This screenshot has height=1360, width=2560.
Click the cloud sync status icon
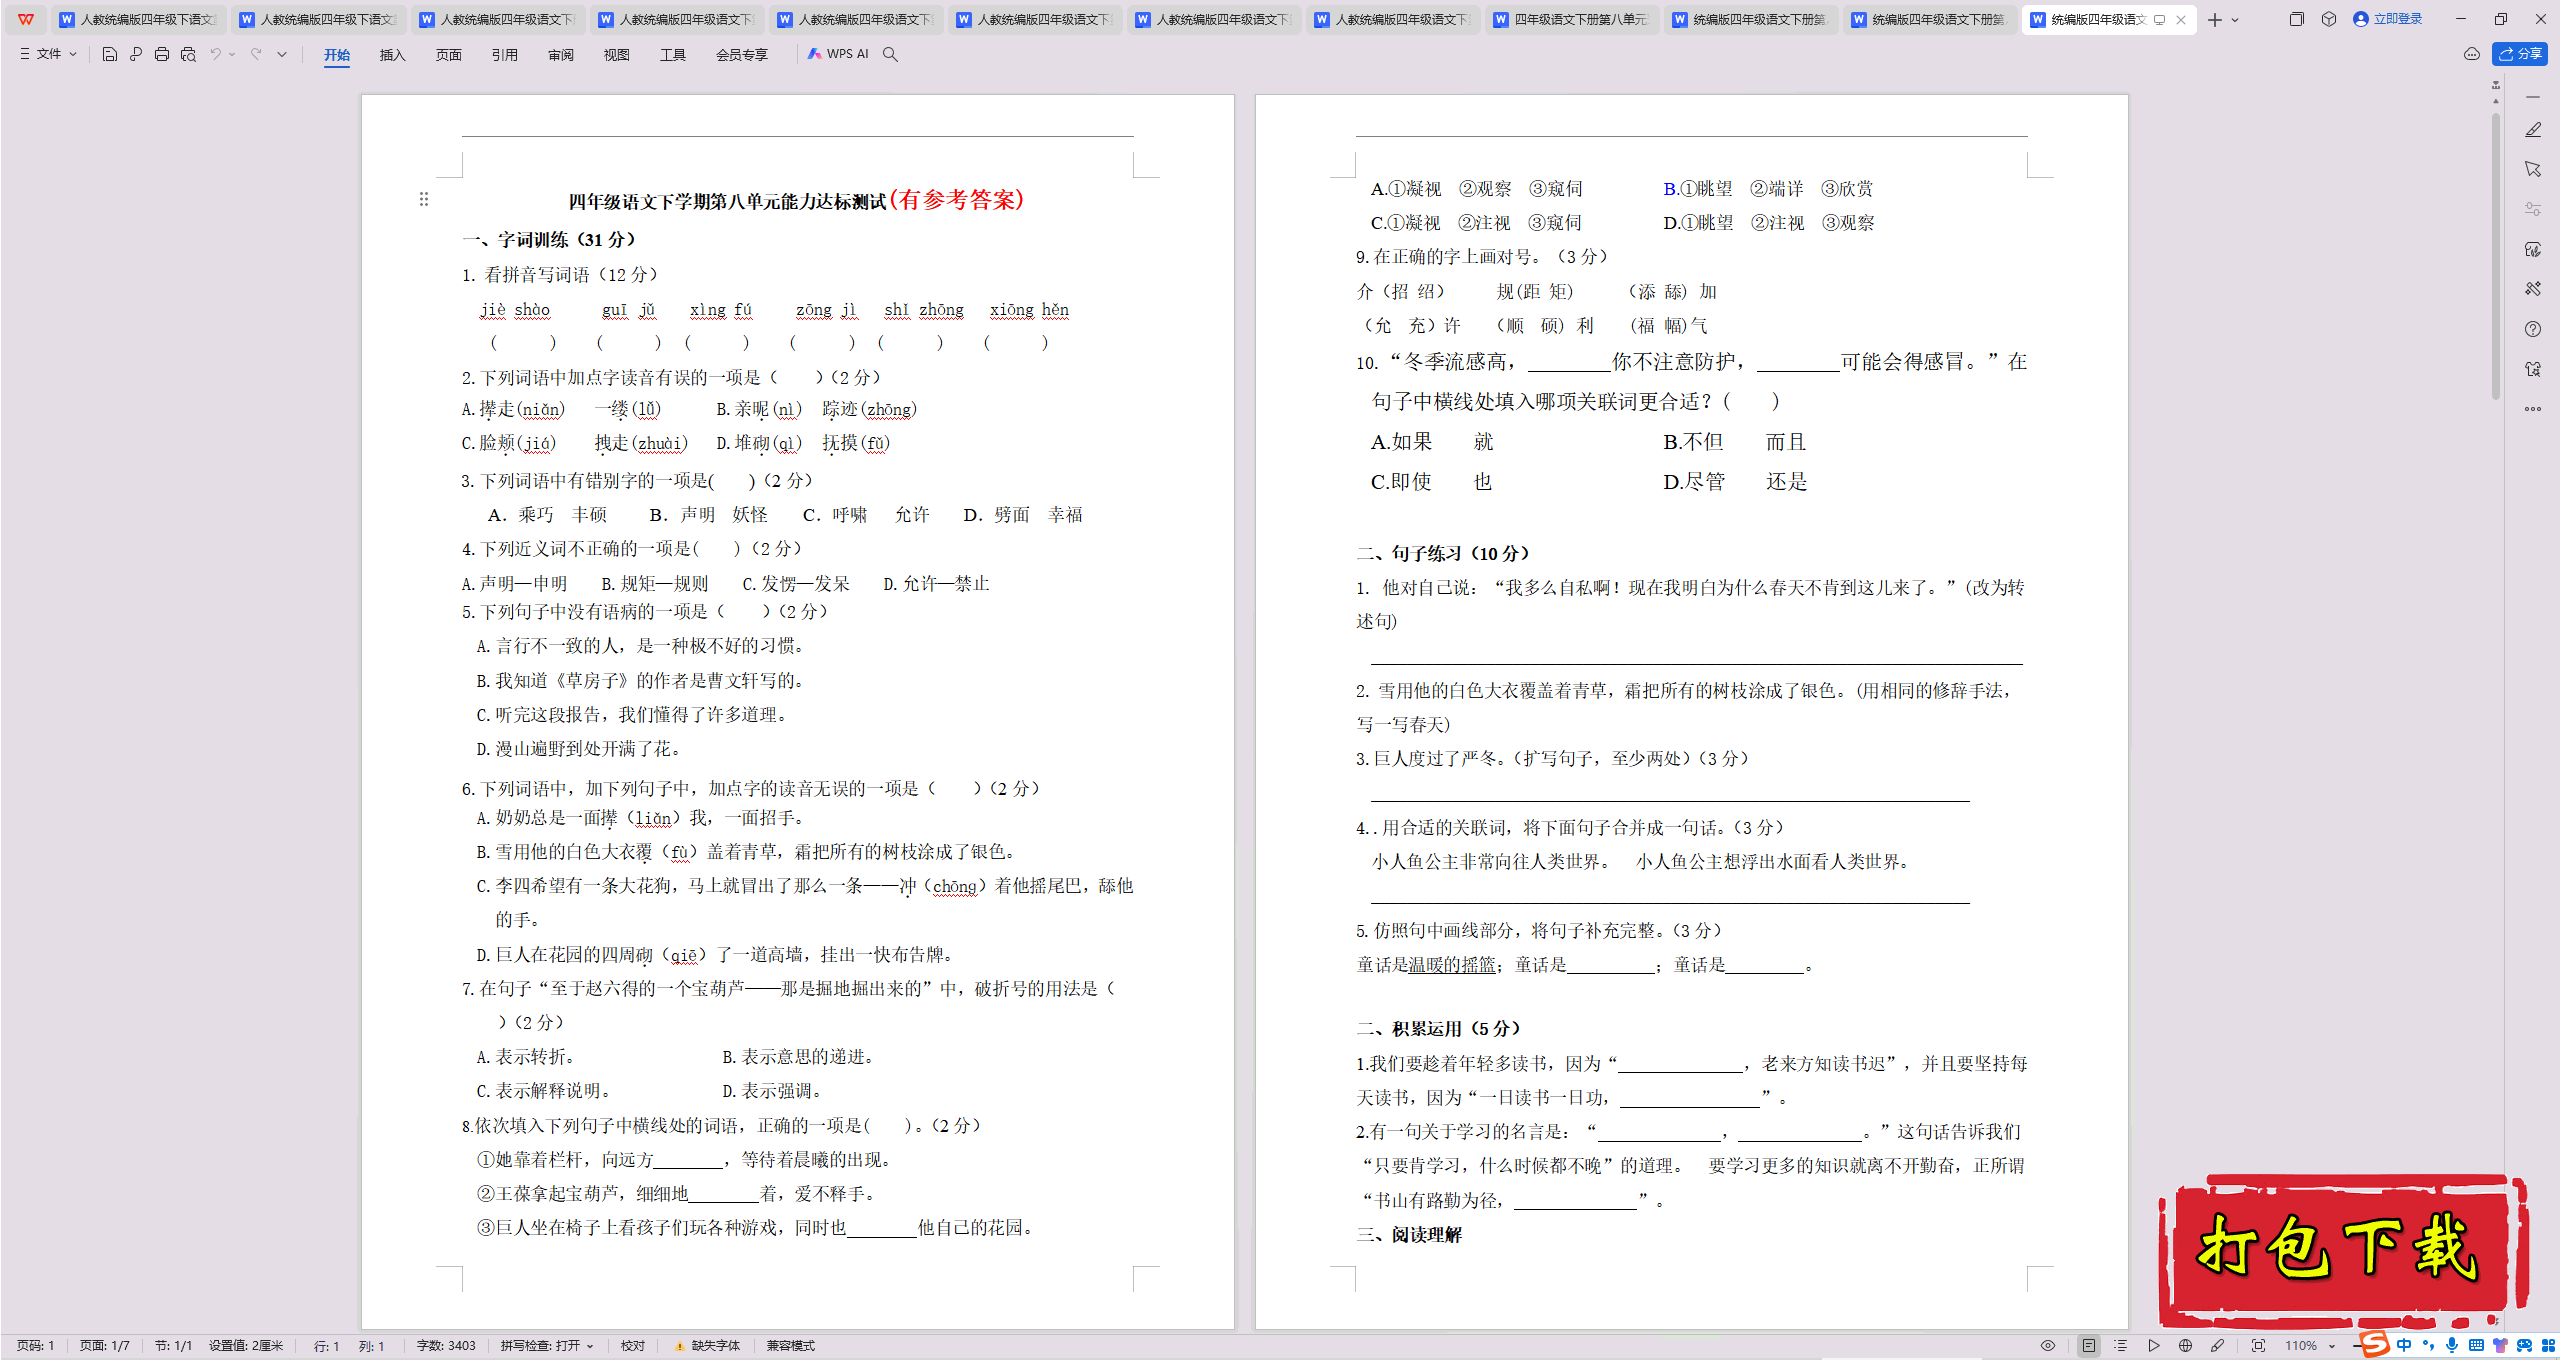pyautogui.click(x=2472, y=54)
